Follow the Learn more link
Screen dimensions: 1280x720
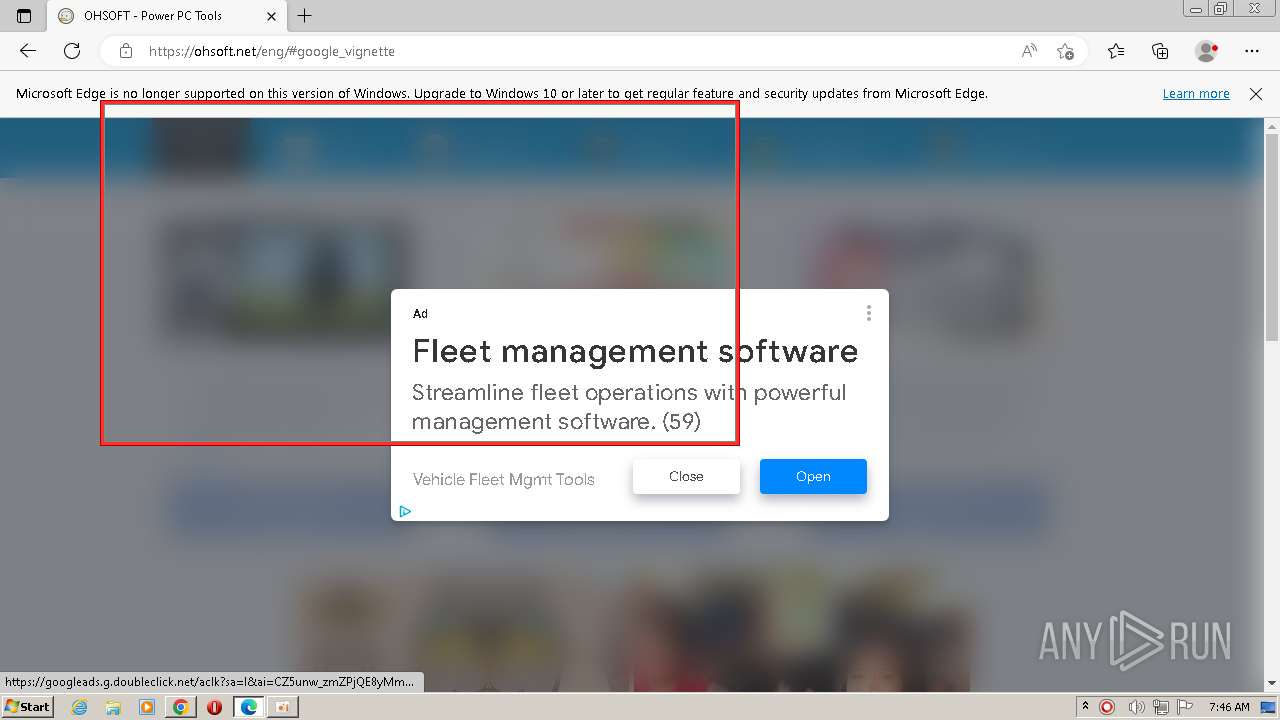coord(1196,93)
